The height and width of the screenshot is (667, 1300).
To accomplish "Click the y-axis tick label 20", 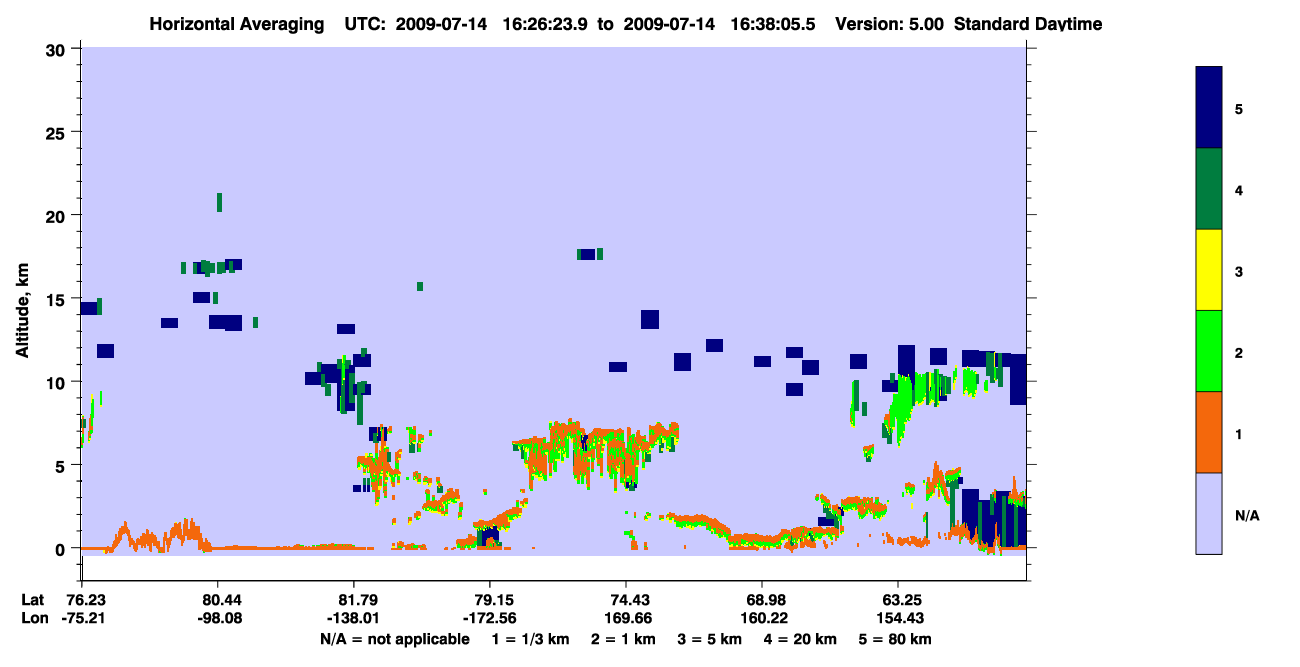I will tap(58, 215).
